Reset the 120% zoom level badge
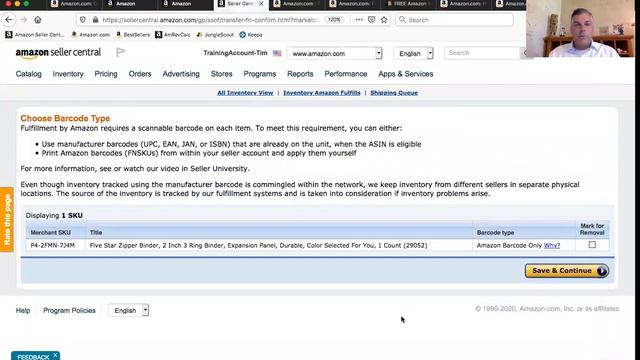The height and width of the screenshot is (360, 640). coord(334,20)
